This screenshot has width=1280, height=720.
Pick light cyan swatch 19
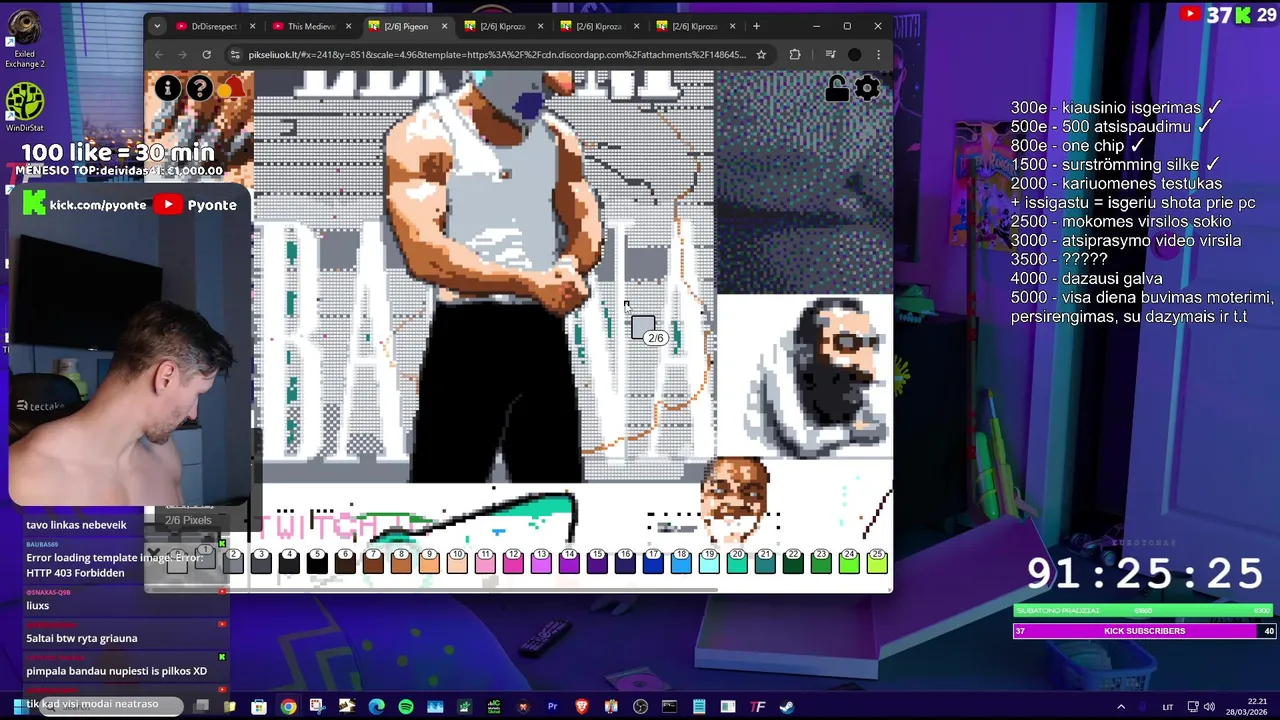pos(709,561)
